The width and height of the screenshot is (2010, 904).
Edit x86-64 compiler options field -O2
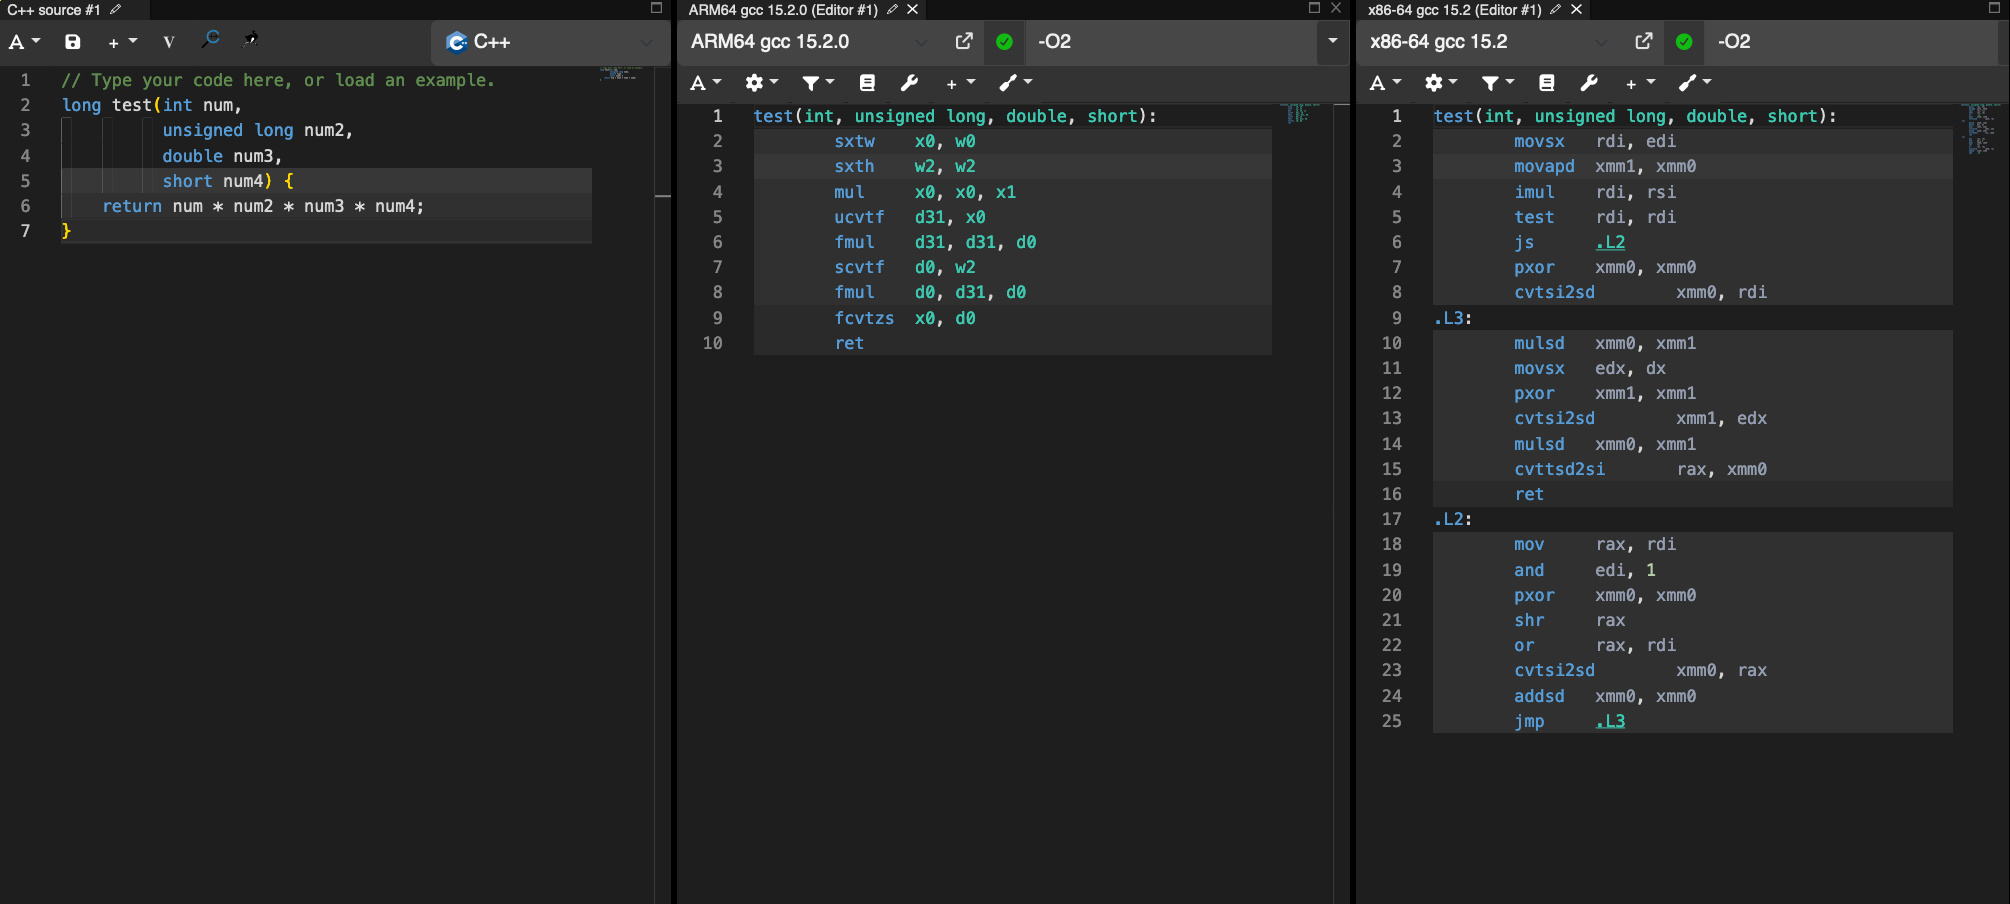pos(1852,42)
